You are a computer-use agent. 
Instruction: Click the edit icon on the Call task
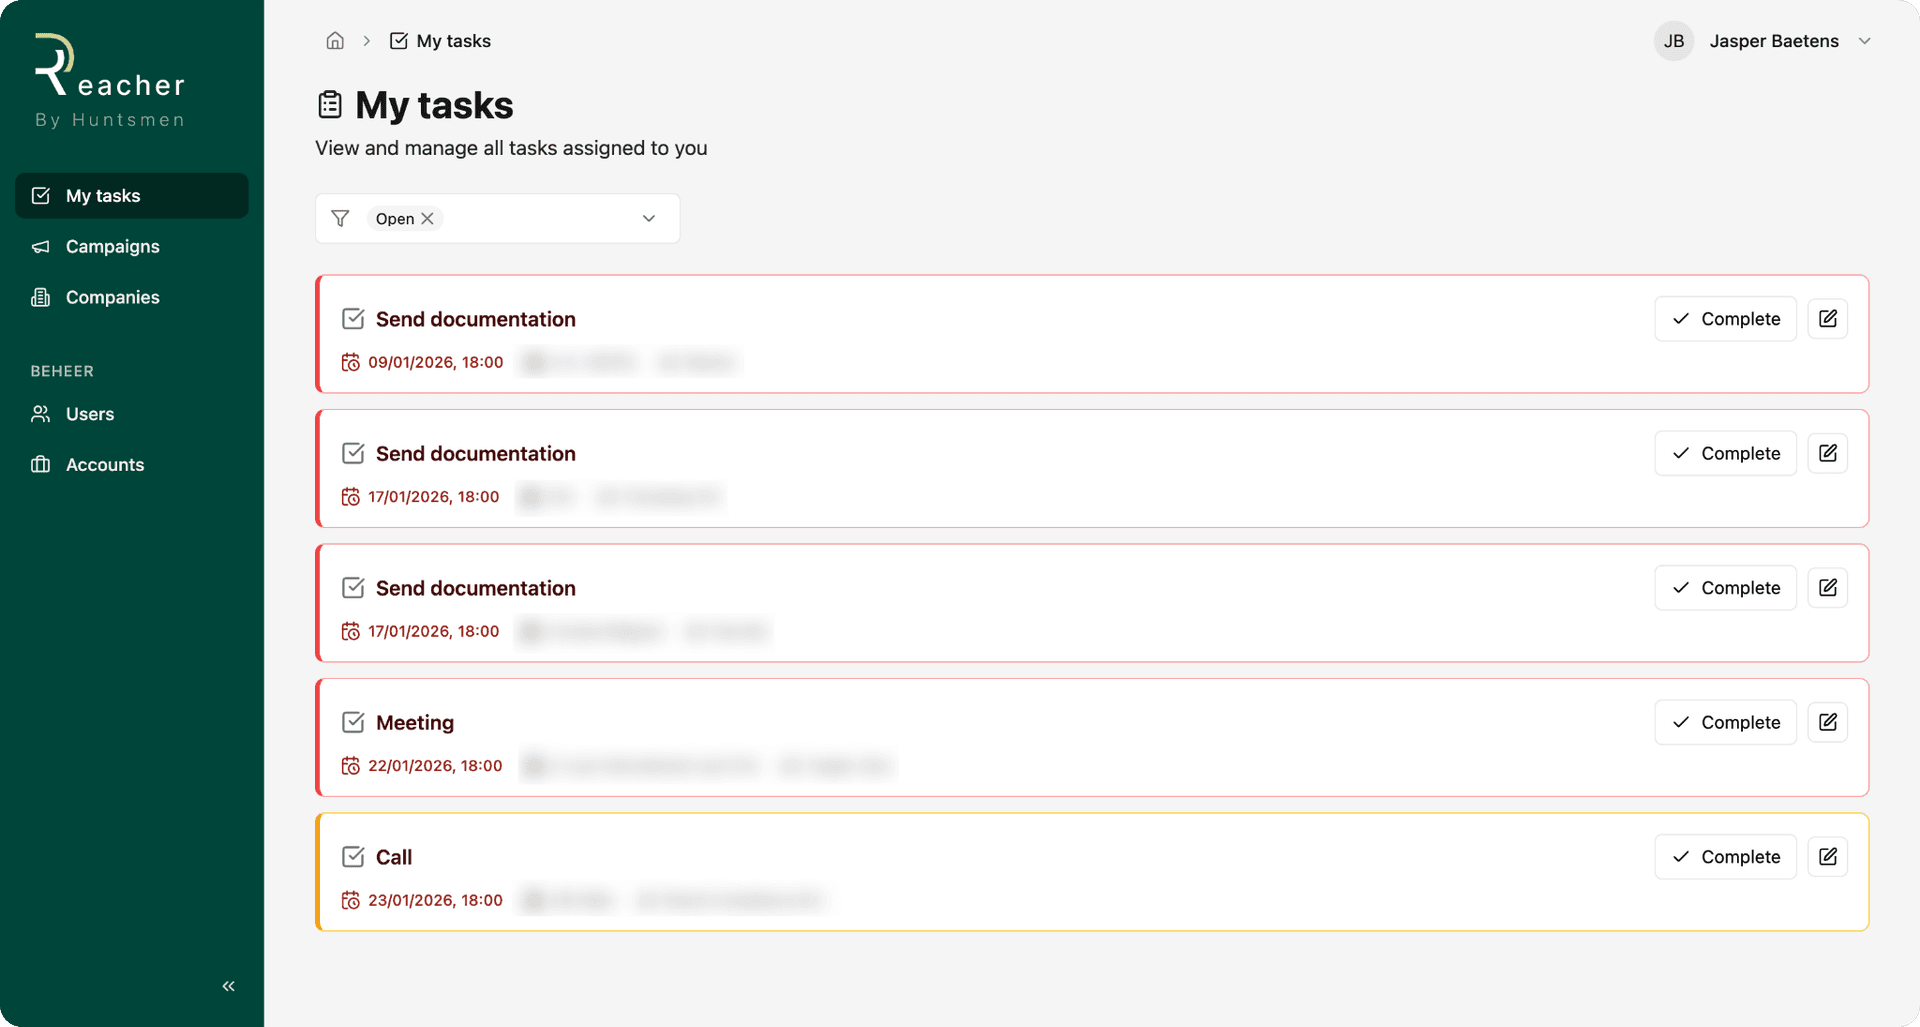click(1827, 857)
